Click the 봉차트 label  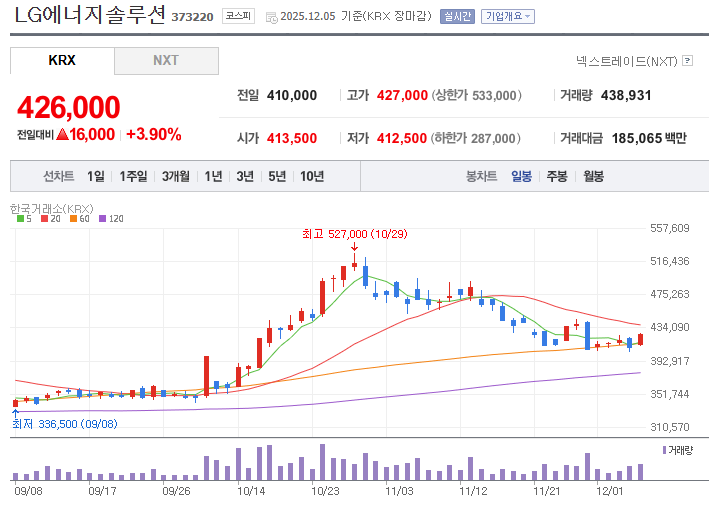click(x=482, y=176)
